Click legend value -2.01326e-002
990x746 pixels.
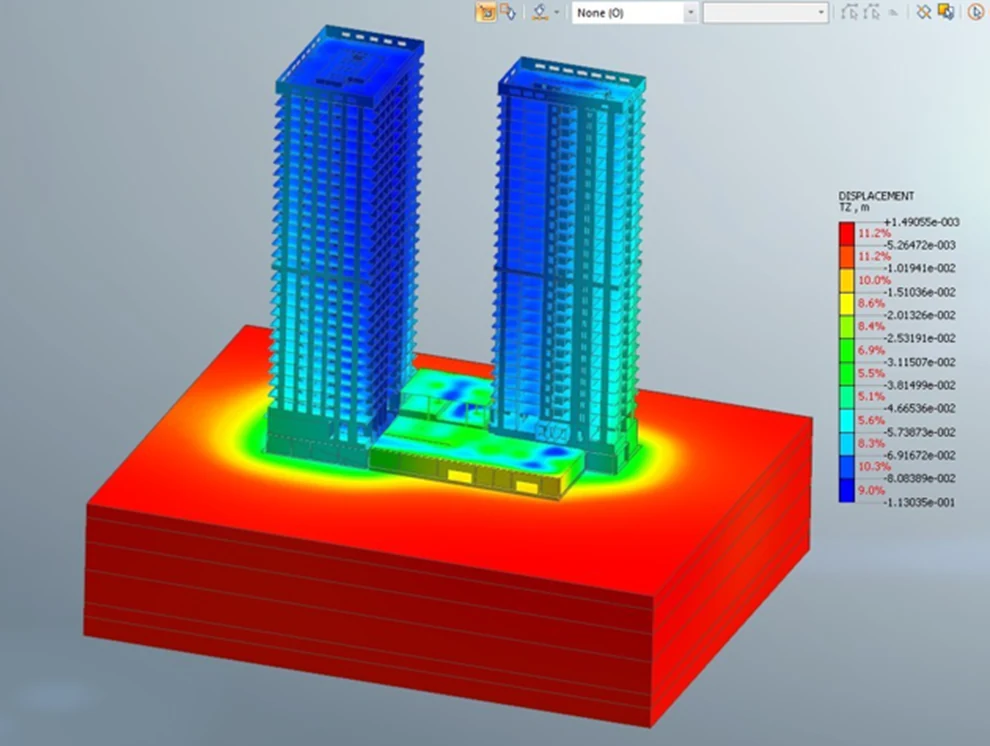tap(920, 315)
